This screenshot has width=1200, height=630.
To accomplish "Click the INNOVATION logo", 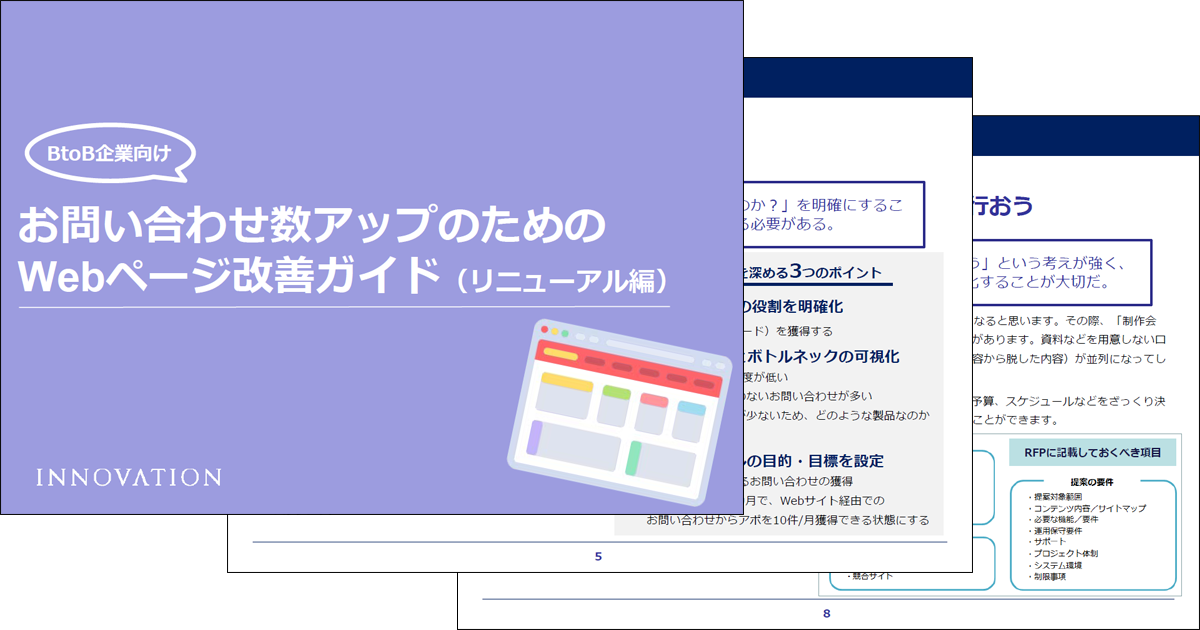I will coord(128,477).
